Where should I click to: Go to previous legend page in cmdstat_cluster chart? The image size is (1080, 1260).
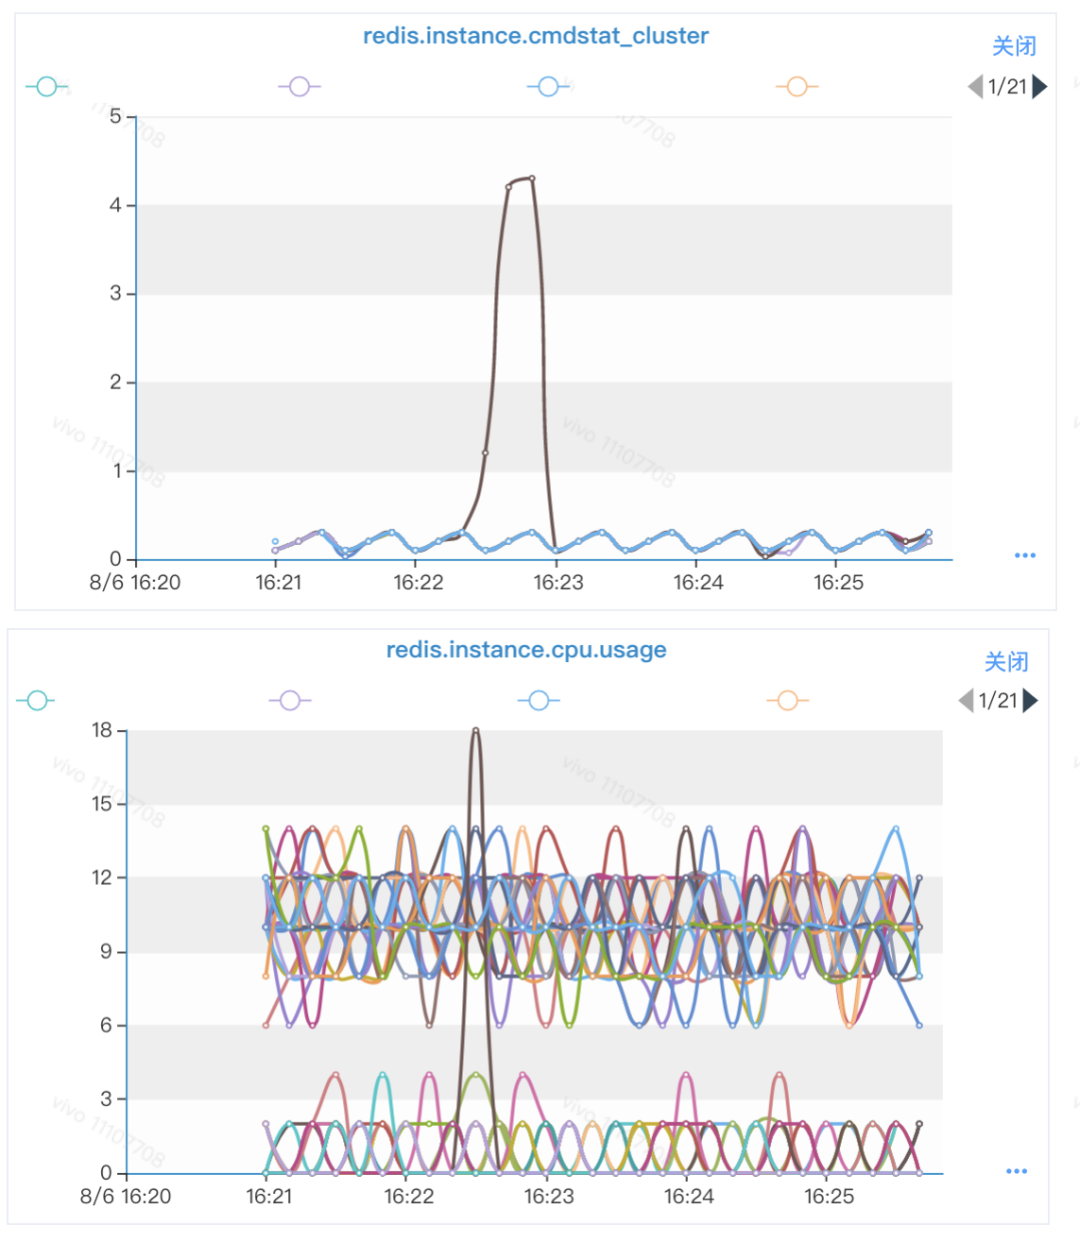pyautogui.click(x=975, y=87)
